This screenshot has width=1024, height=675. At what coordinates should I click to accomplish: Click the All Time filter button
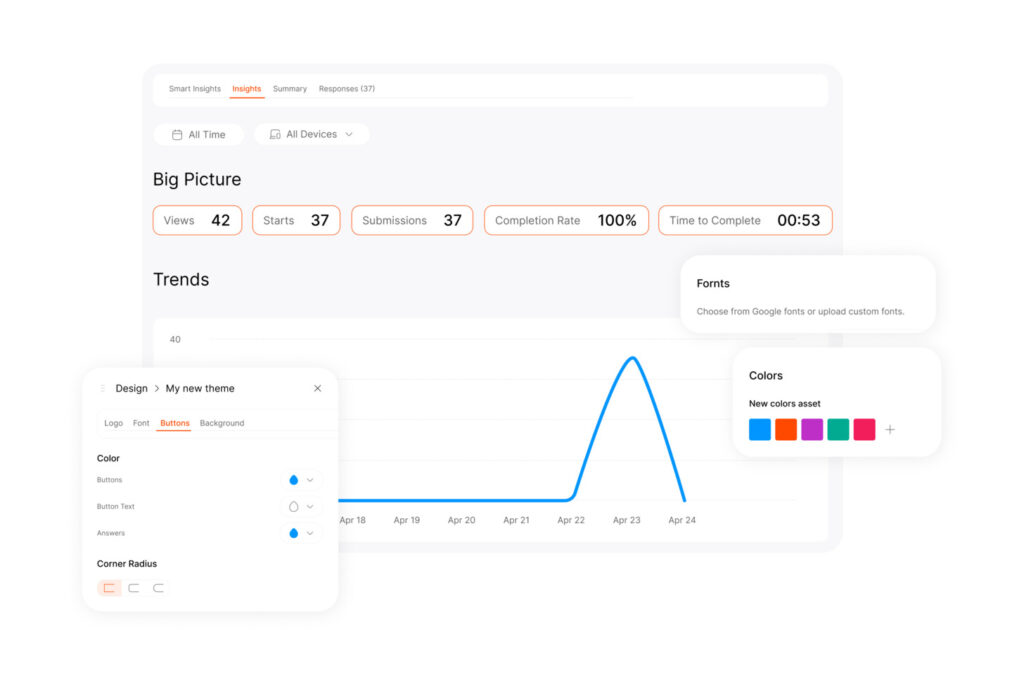[199, 134]
